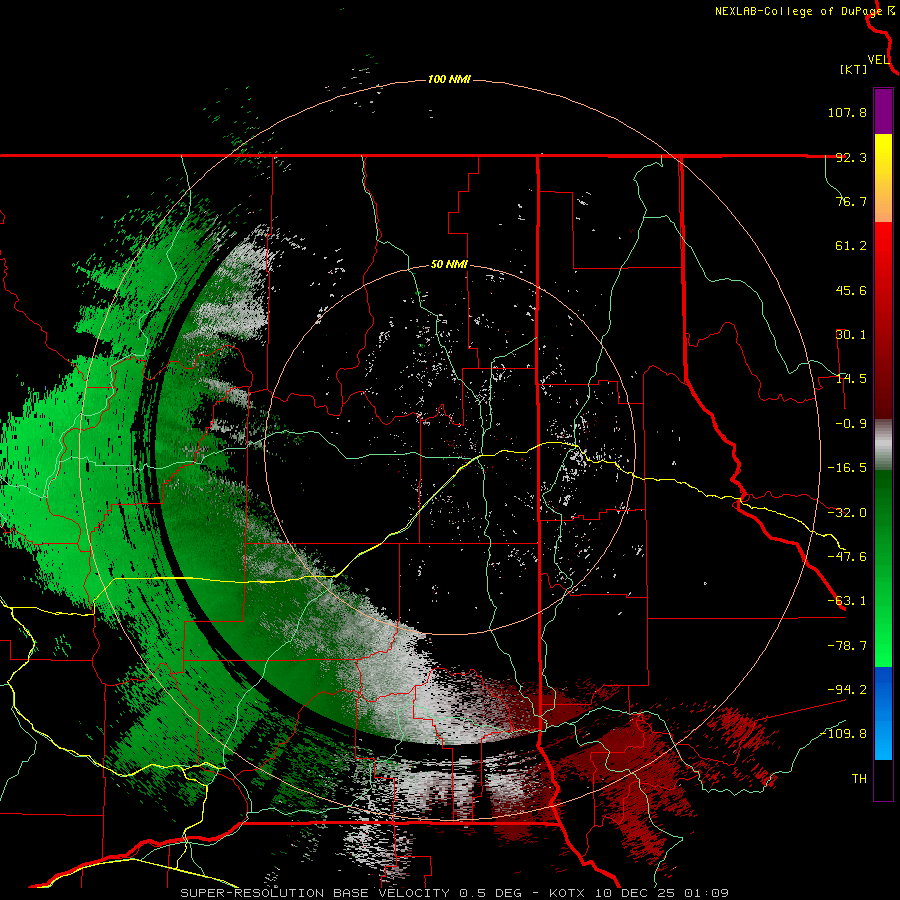Click the VEL label above the color scale
This screenshot has height=900, width=900.
click(878, 60)
